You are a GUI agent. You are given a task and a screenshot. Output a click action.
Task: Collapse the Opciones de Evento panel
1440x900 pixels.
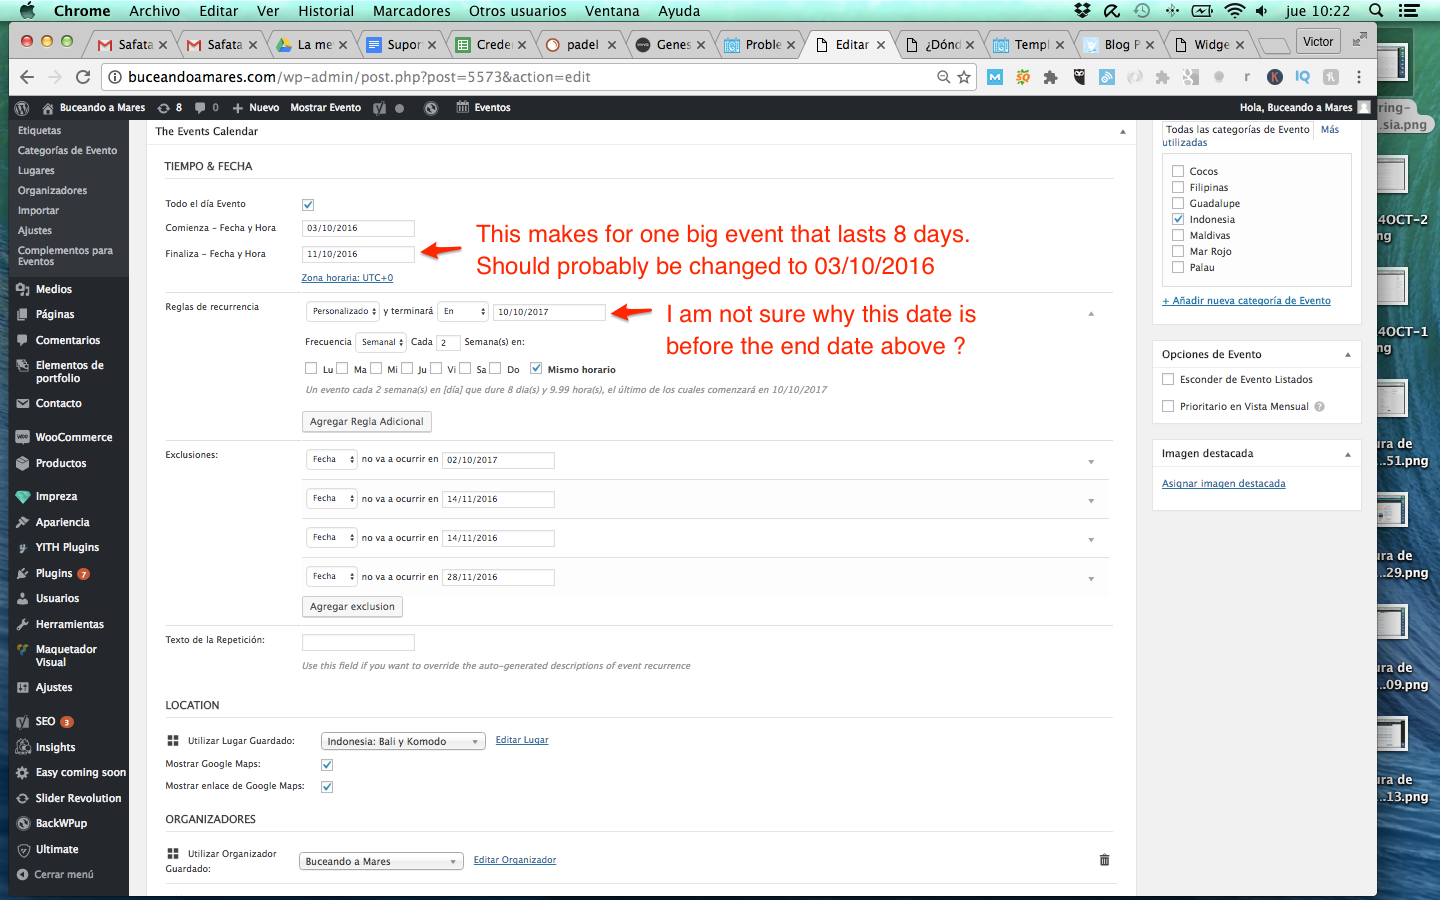(1347, 354)
